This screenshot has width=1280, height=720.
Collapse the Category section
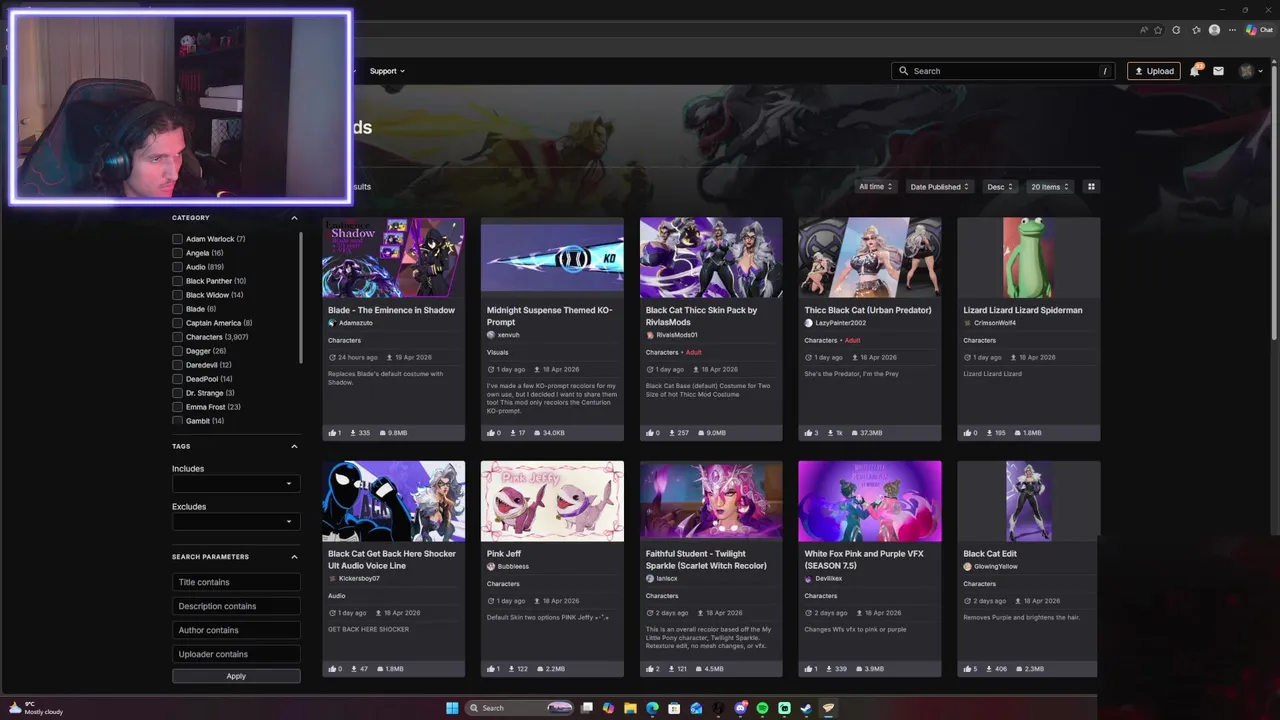coord(294,218)
